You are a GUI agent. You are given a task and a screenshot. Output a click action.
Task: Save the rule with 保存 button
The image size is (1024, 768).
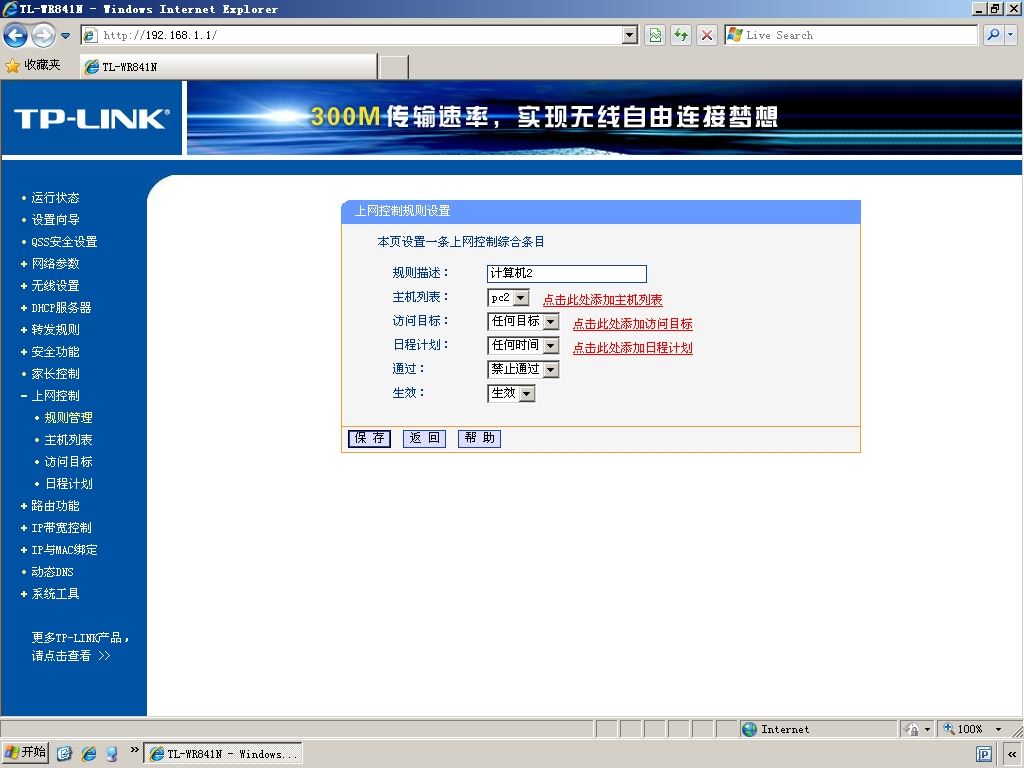(x=370, y=438)
